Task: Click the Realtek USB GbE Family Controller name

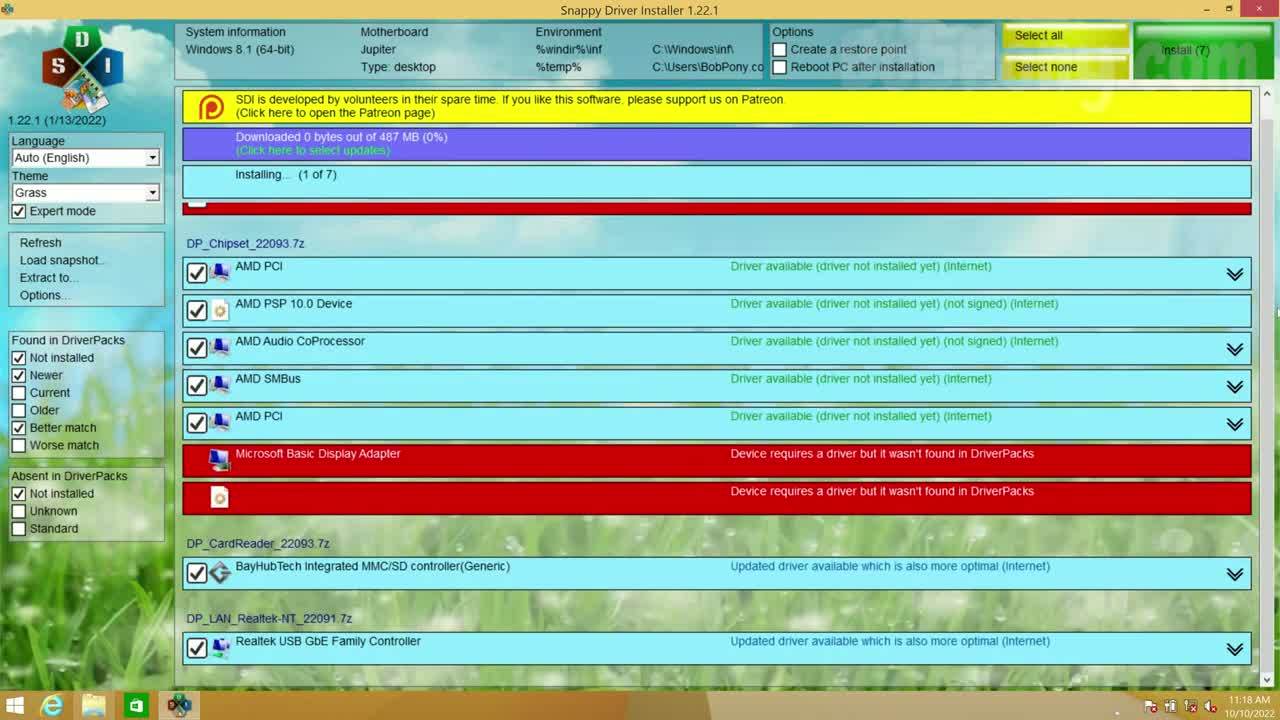Action: click(x=328, y=642)
